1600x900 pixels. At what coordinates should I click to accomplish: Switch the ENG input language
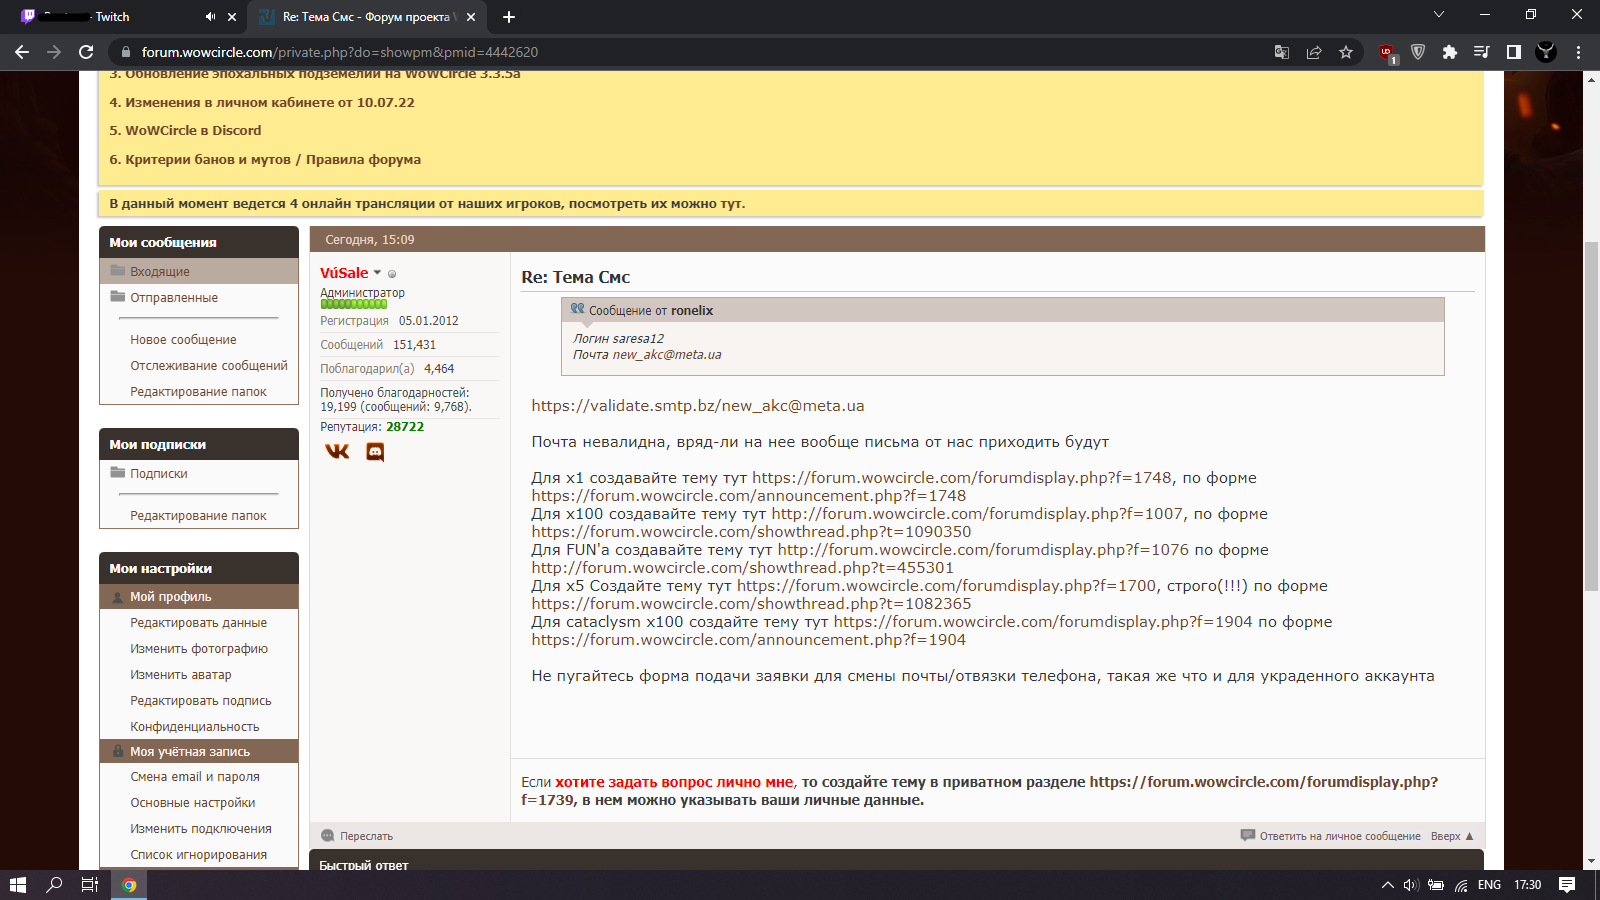click(x=1489, y=885)
